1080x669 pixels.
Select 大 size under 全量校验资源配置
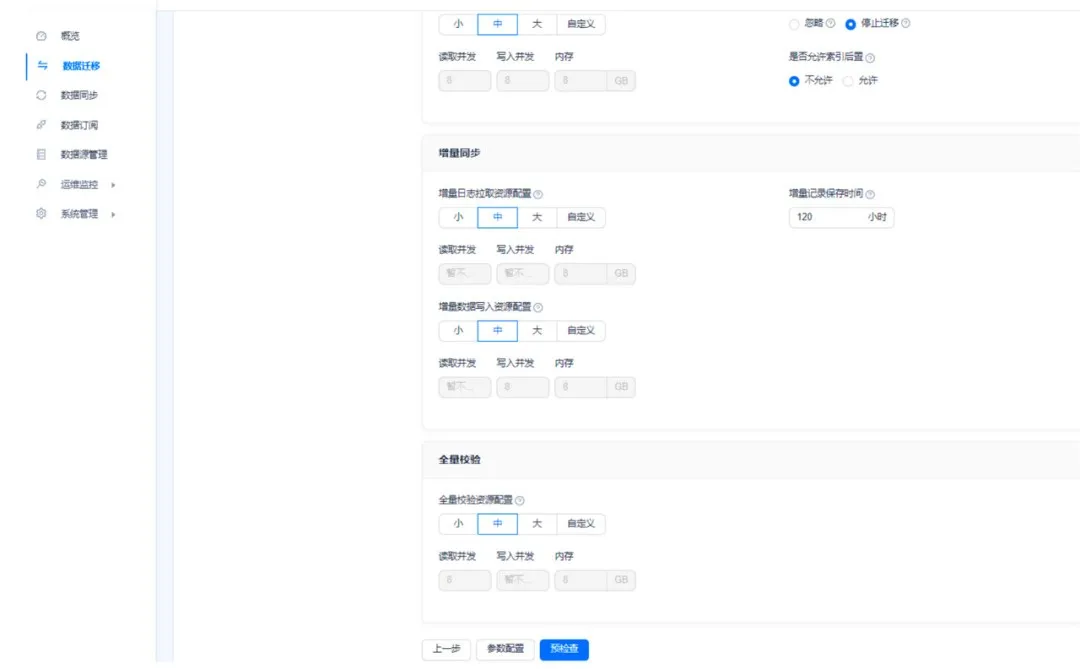point(537,524)
